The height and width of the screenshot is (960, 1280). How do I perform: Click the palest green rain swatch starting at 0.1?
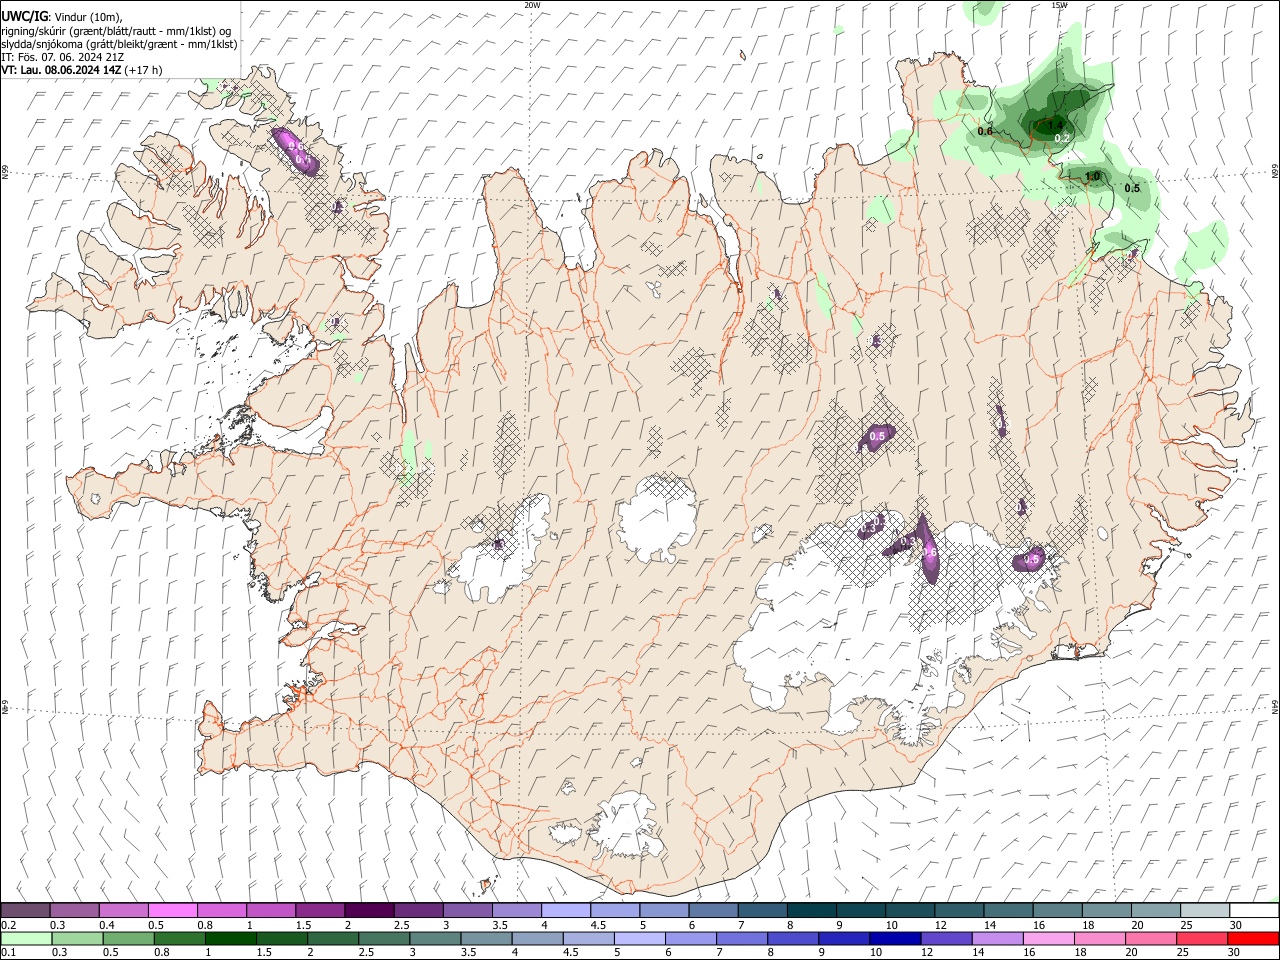(x=26, y=939)
